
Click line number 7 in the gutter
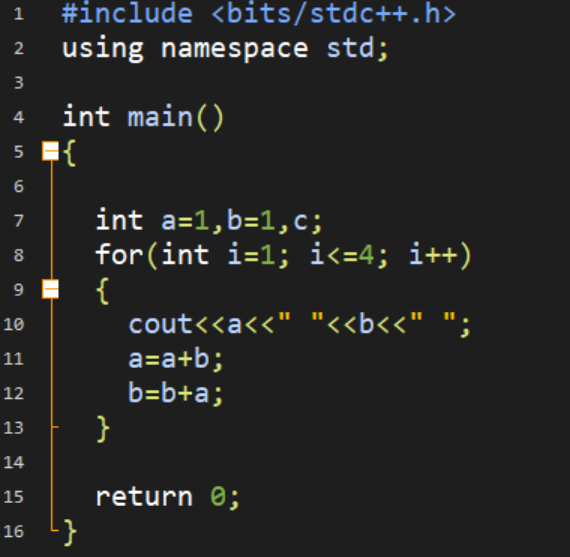pyautogui.click(x=19, y=221)
